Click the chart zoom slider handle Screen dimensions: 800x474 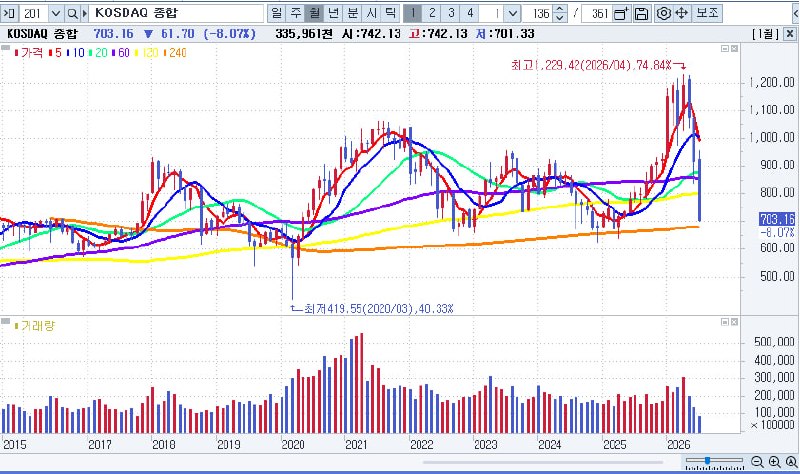pos(707,461)
